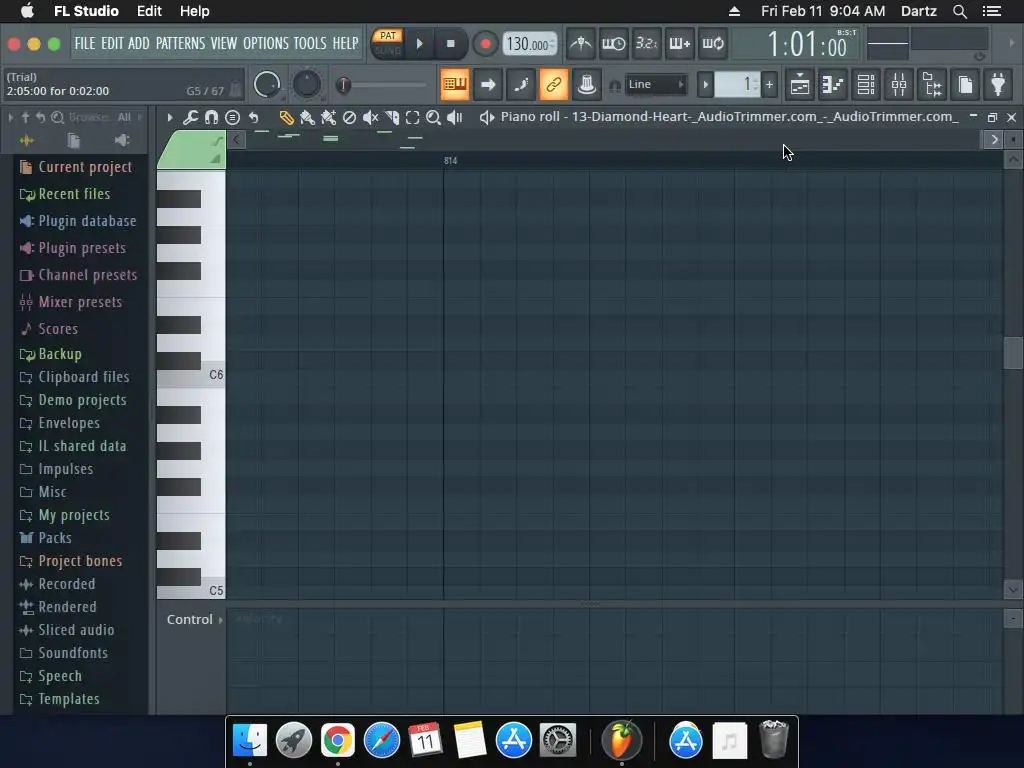Open the TOOLS menu

pyautogui.click(x=310, y=44)
